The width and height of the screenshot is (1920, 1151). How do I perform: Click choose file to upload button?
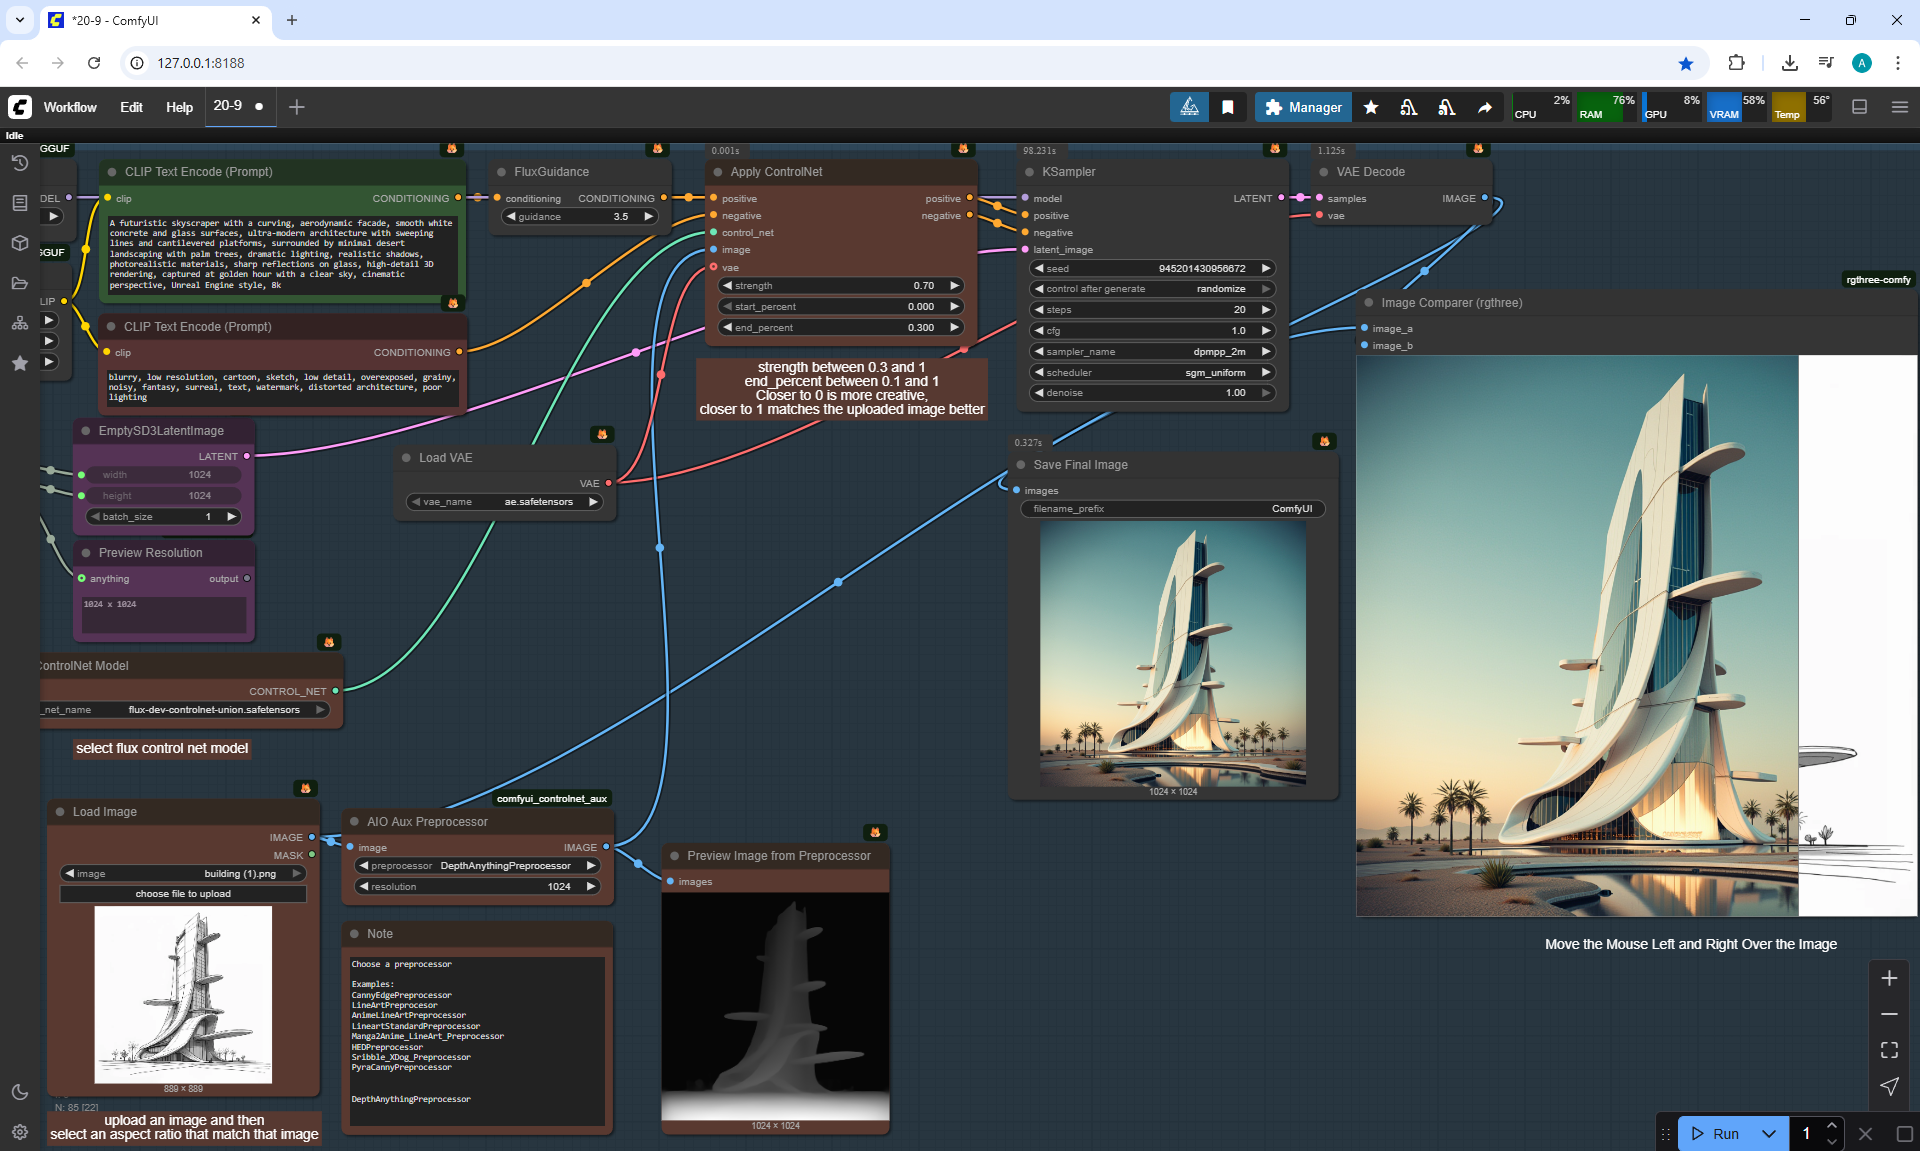click(183, 894)
